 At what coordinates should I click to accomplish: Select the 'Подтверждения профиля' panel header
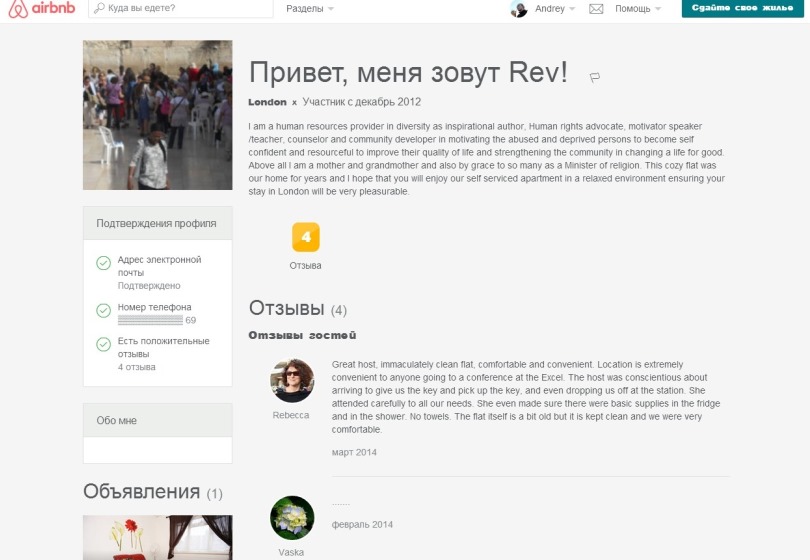click(158, 223)
